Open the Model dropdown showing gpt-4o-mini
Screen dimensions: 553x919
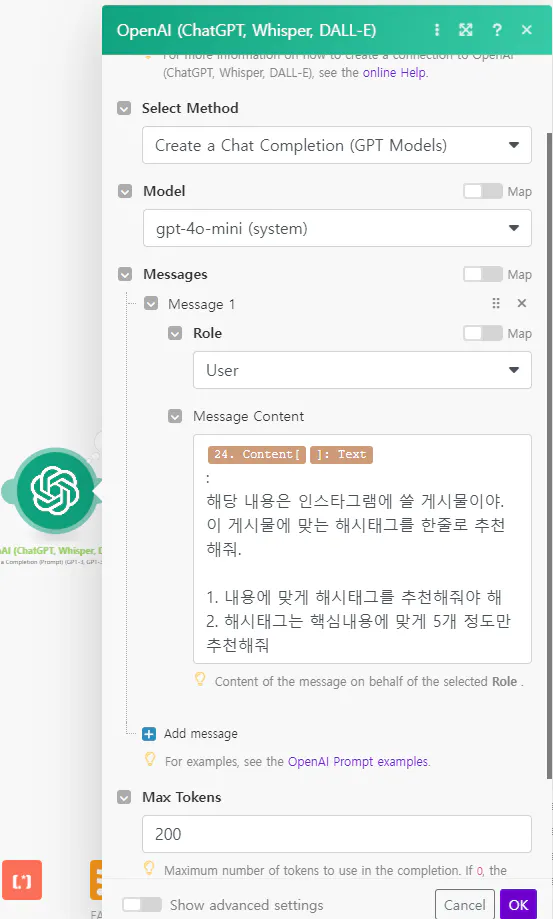tap(337, 228)
